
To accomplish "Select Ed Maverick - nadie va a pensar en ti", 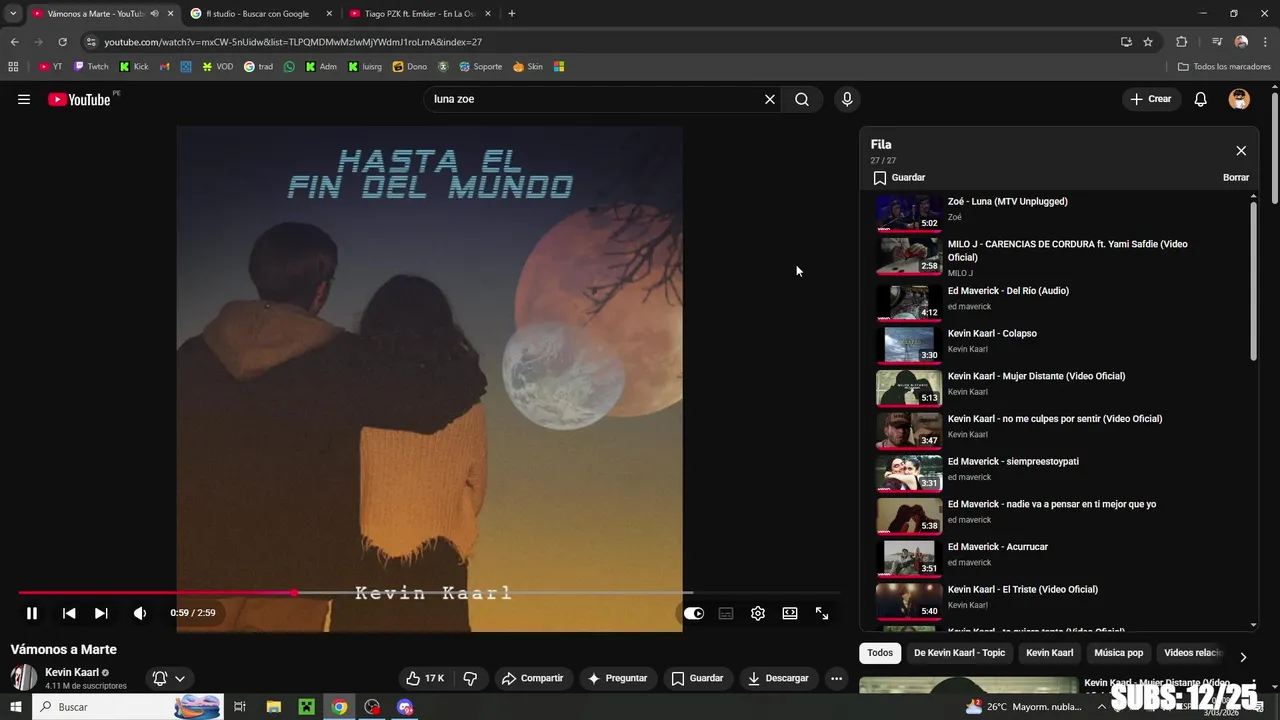I will [1060, 516].
